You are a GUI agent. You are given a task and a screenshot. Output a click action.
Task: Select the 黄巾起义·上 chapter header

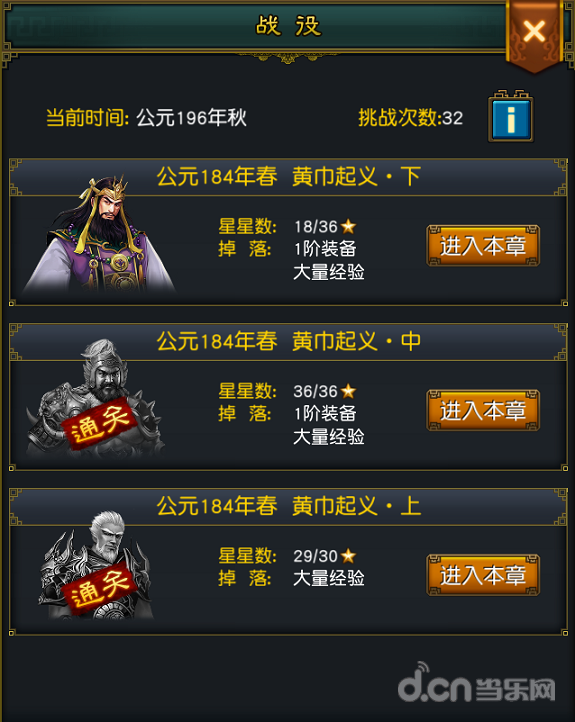point(288,507)
